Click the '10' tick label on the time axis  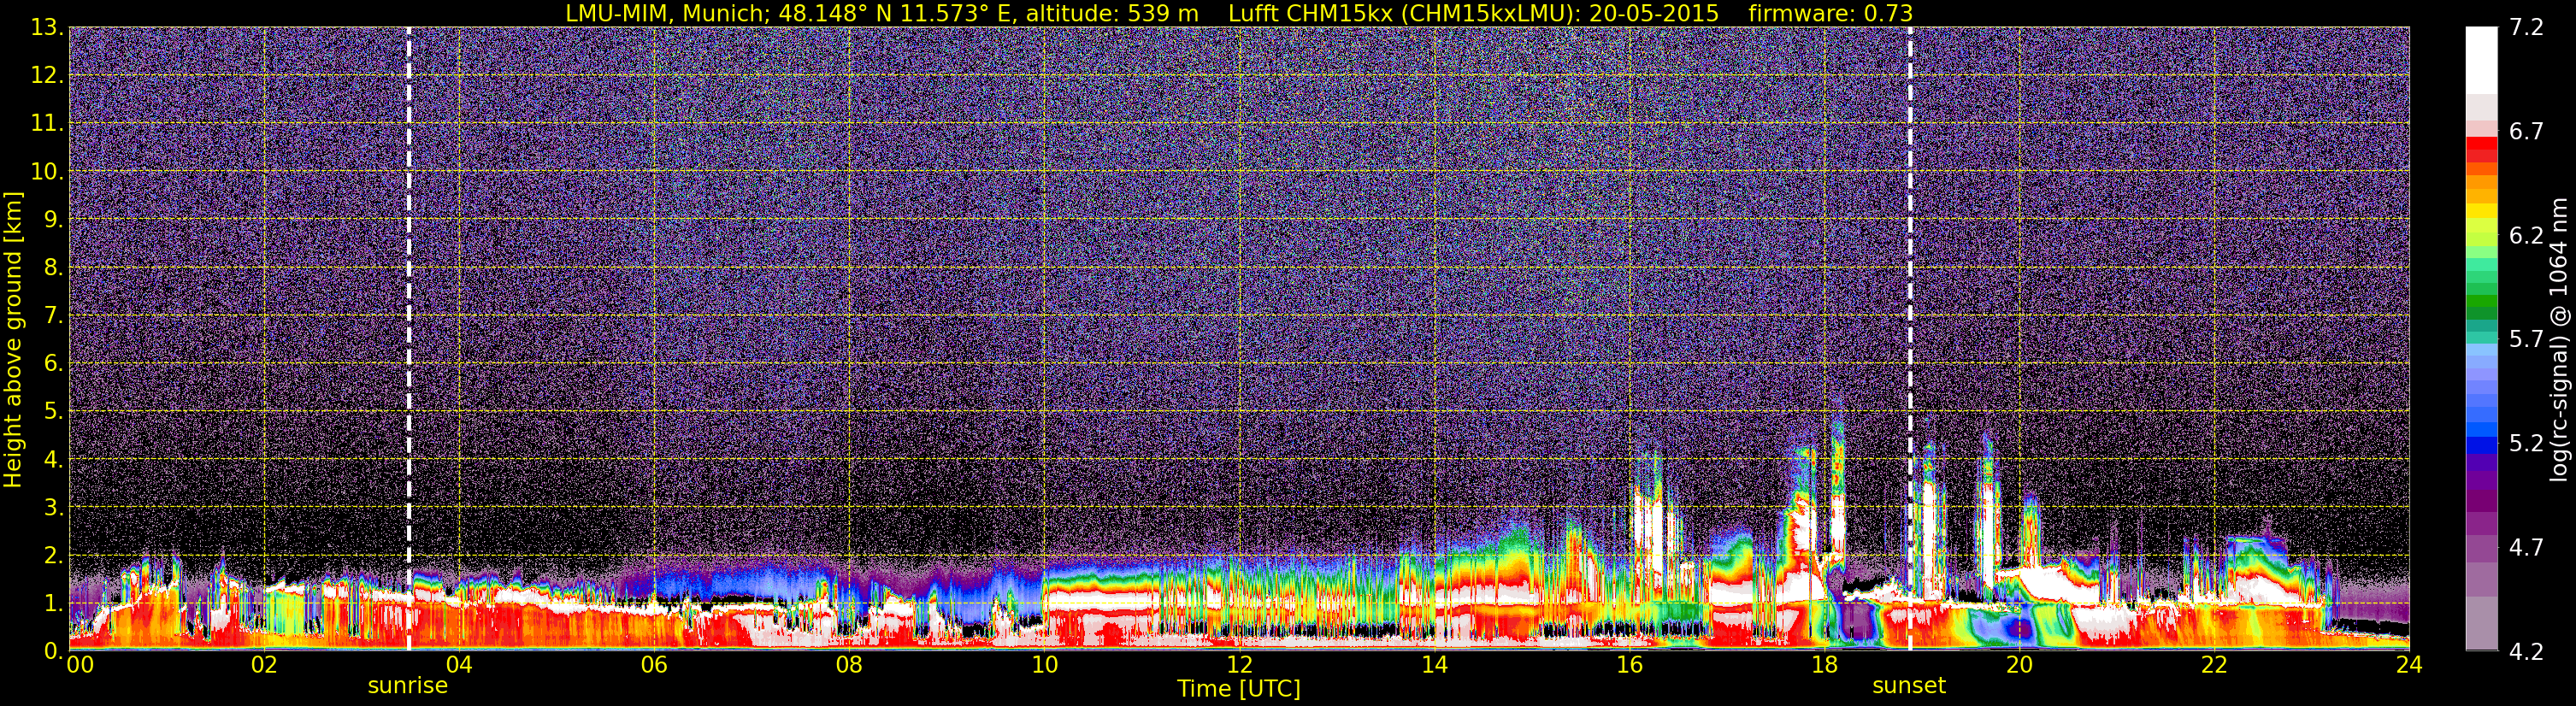click(1044, 666)
